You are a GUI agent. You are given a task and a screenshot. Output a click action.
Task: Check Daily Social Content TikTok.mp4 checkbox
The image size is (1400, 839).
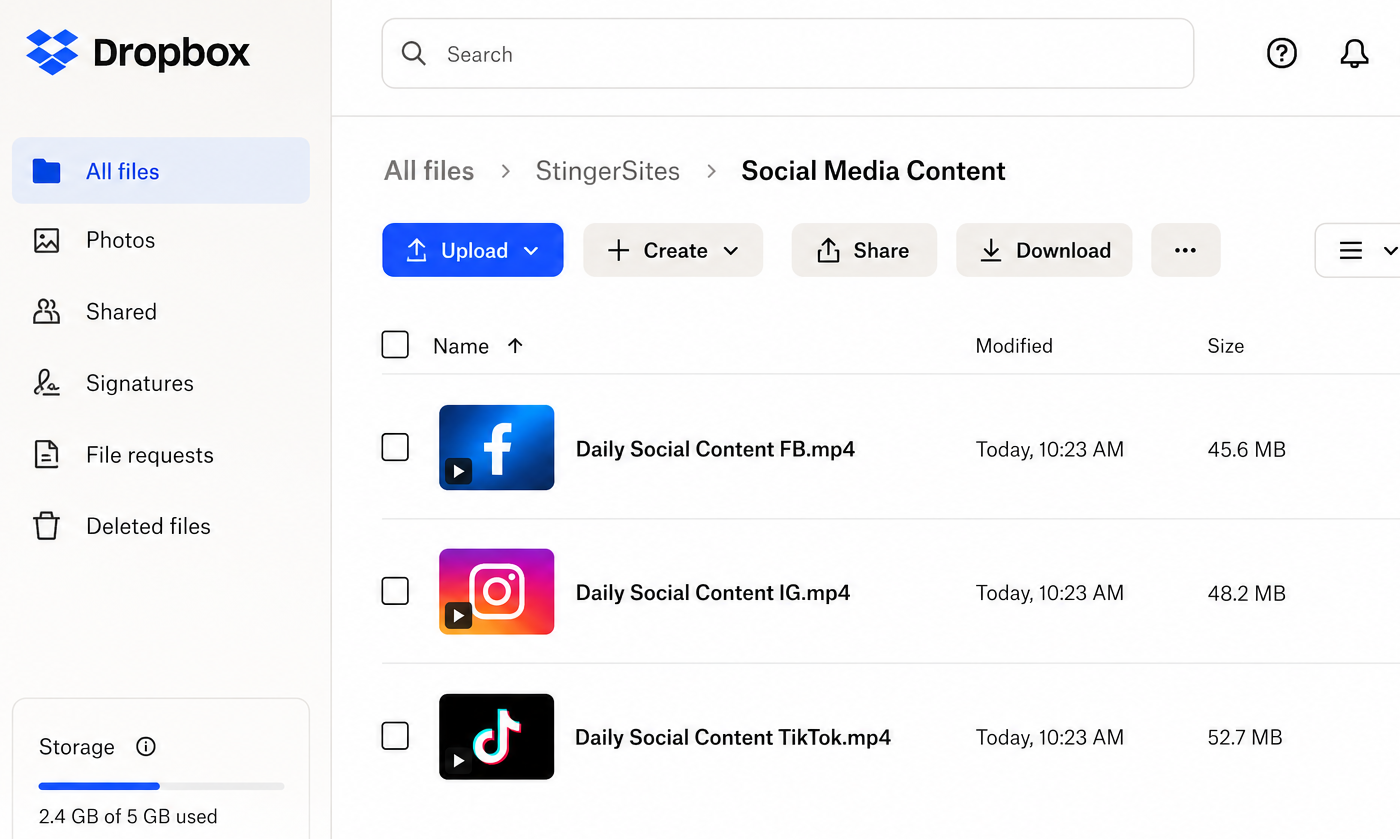point(395,736)
